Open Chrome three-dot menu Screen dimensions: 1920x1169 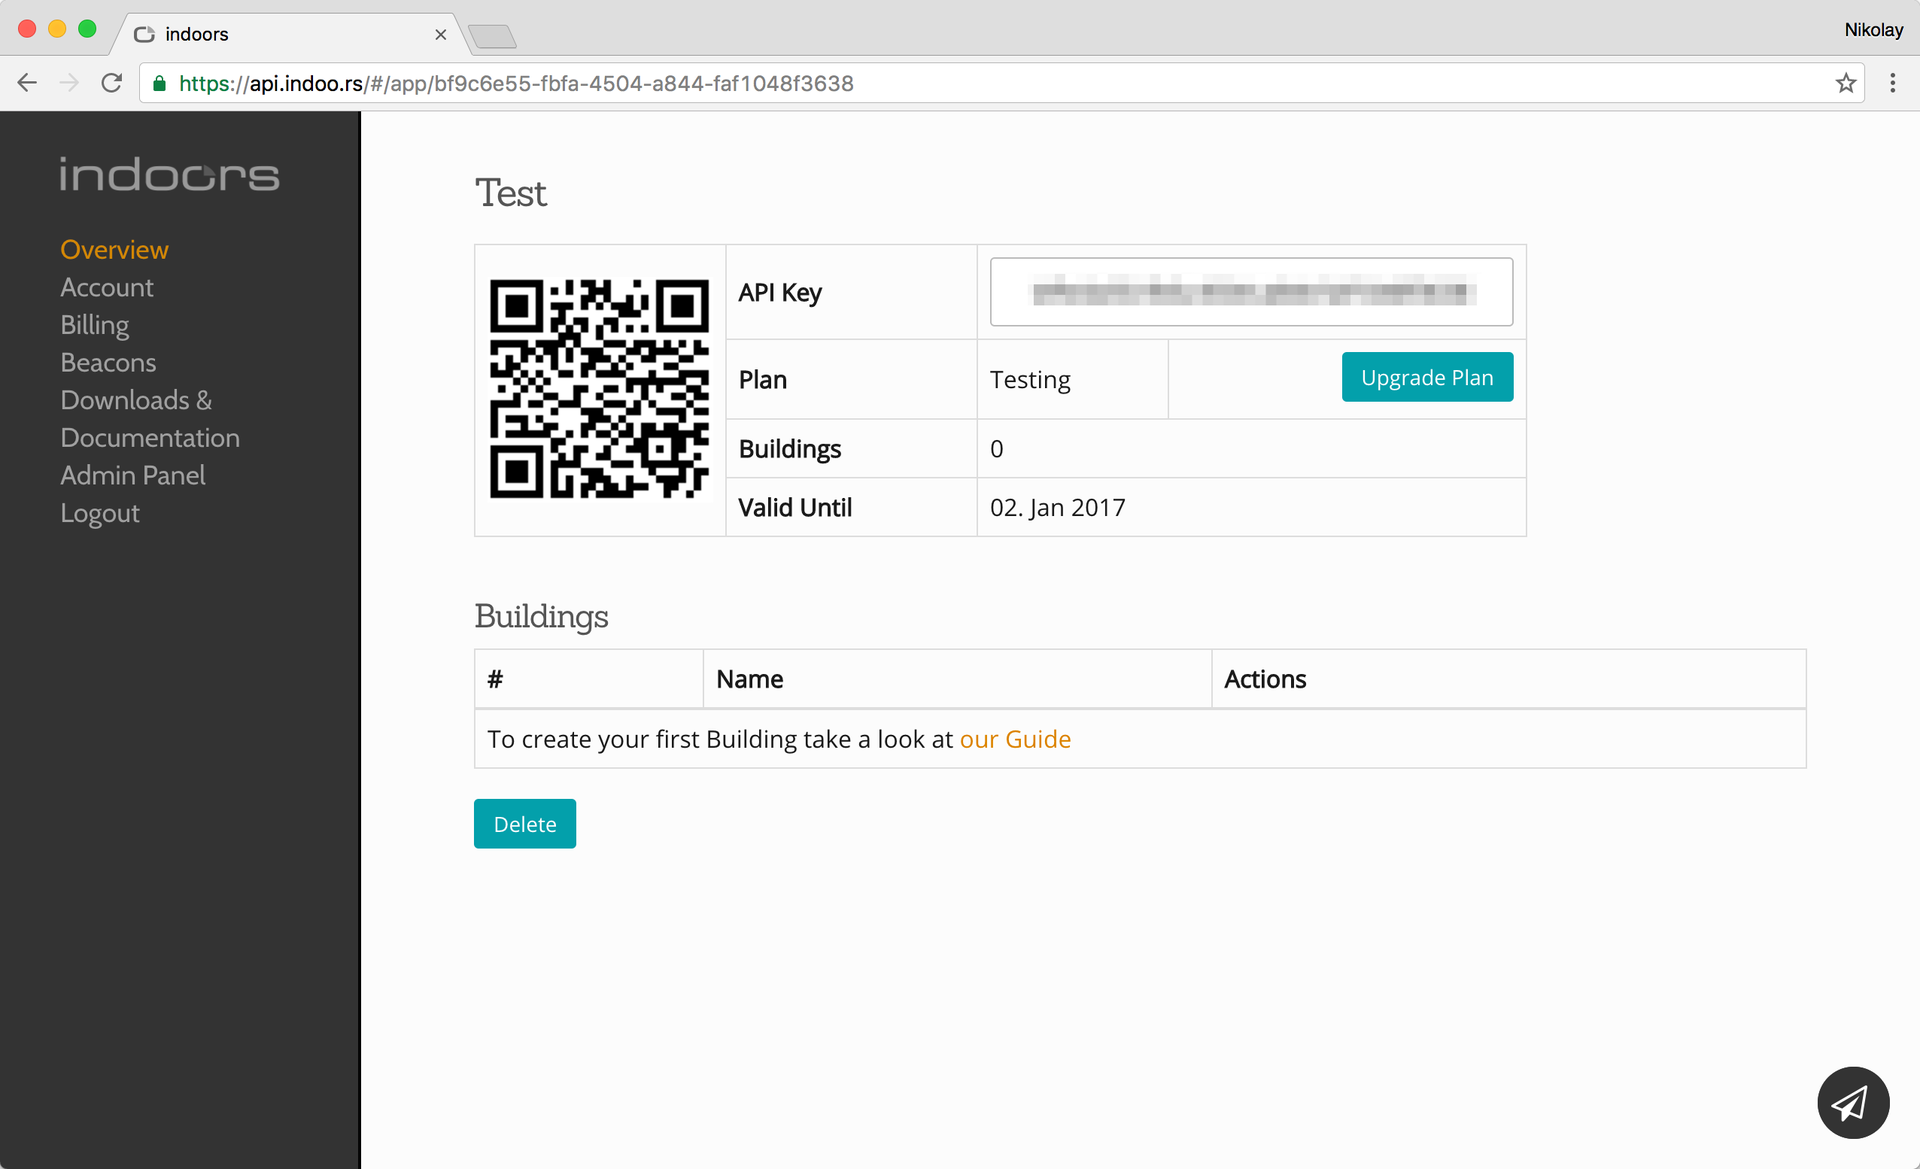point(1892,83)
